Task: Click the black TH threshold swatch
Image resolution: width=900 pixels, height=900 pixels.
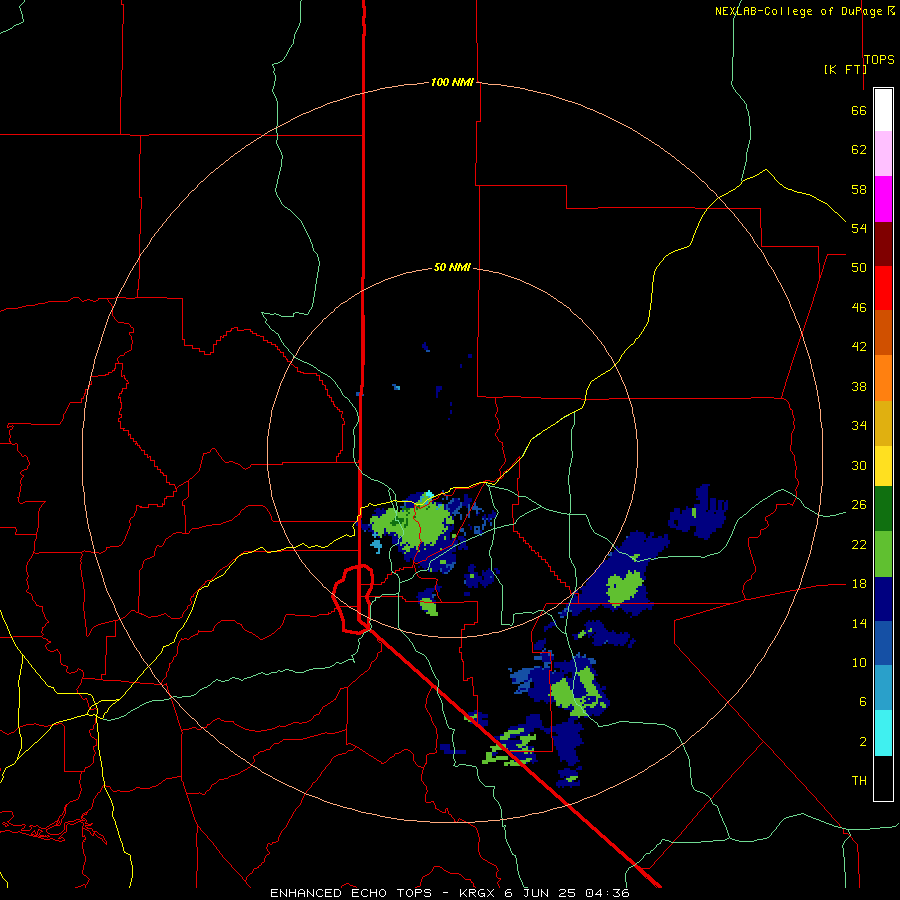Action: [883, 778]
